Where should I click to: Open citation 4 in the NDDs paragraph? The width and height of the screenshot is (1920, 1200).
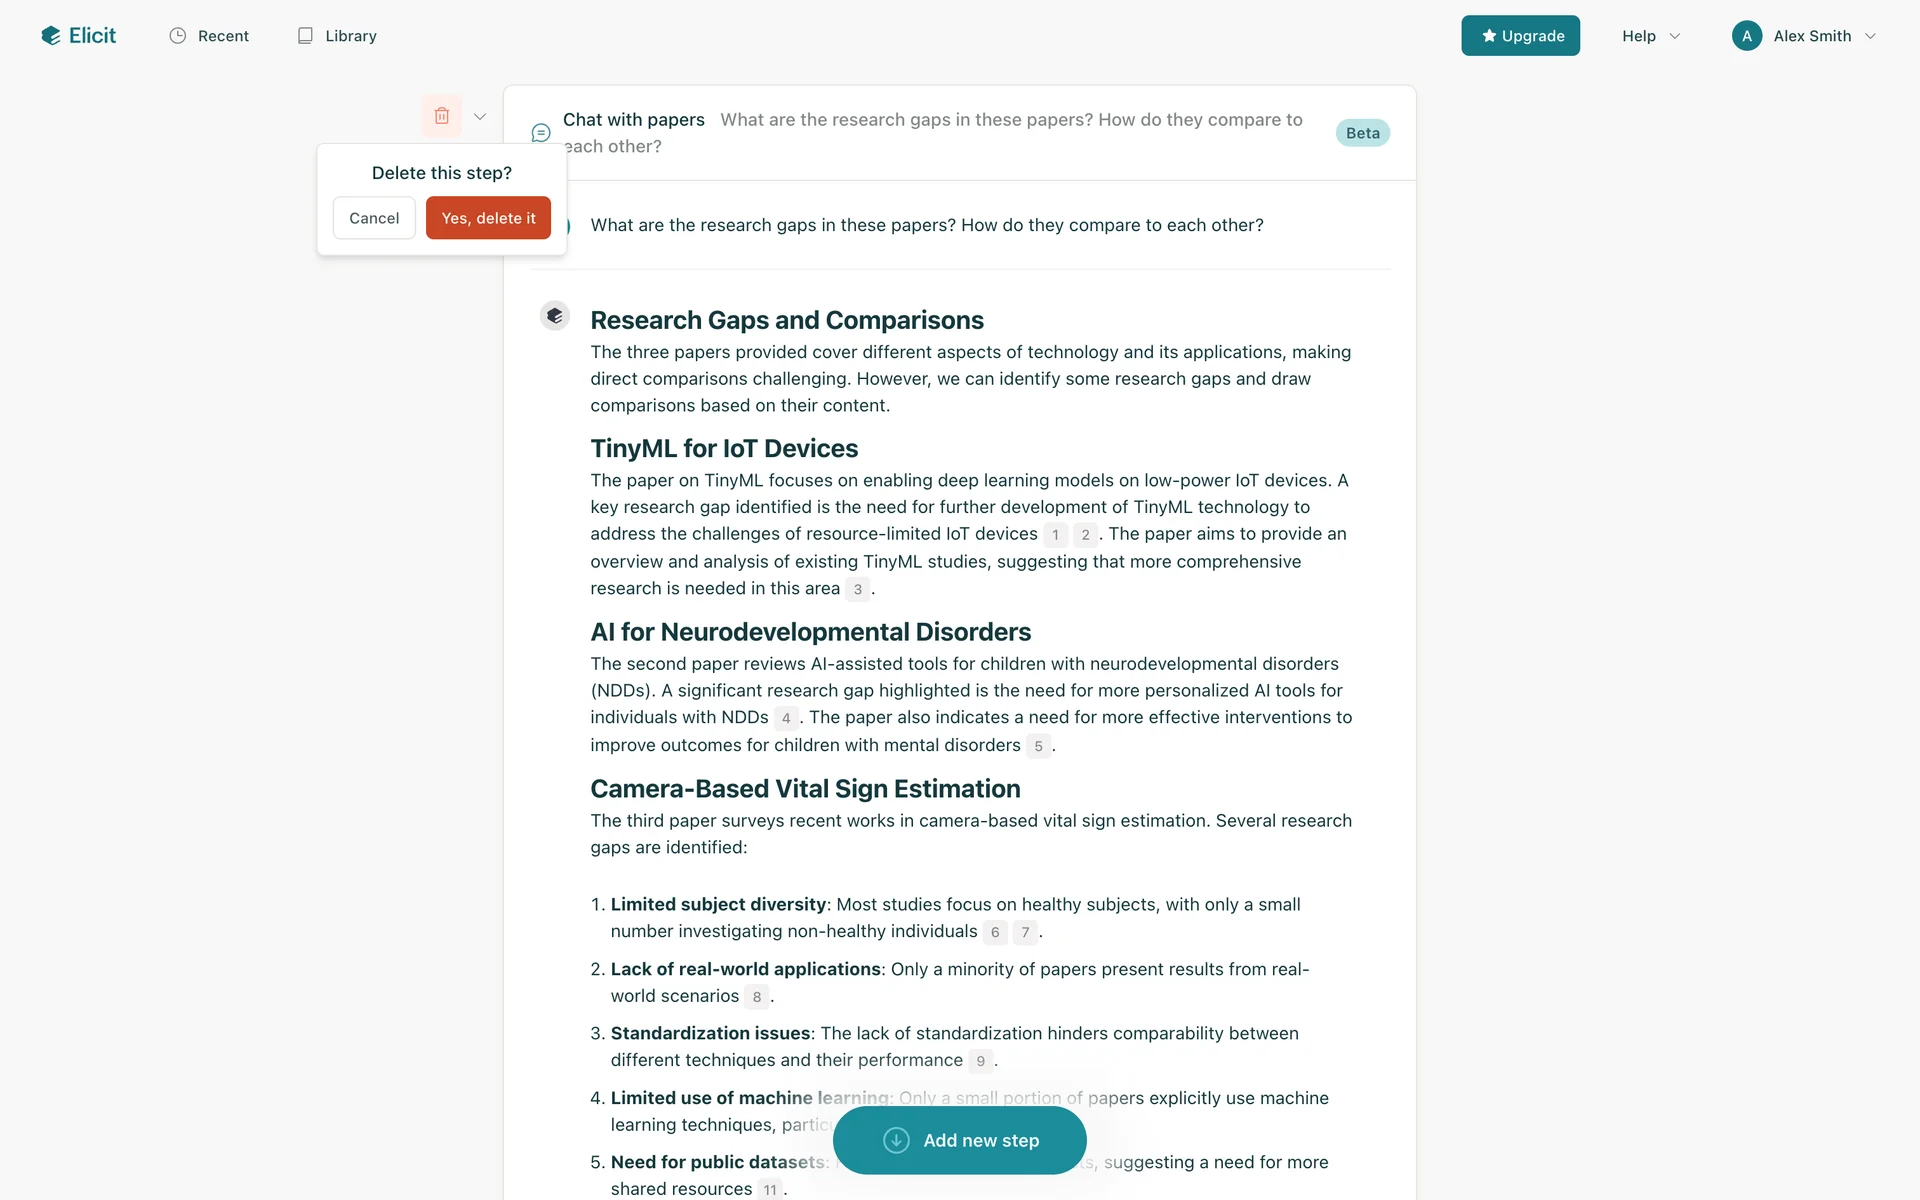point(786,718)
